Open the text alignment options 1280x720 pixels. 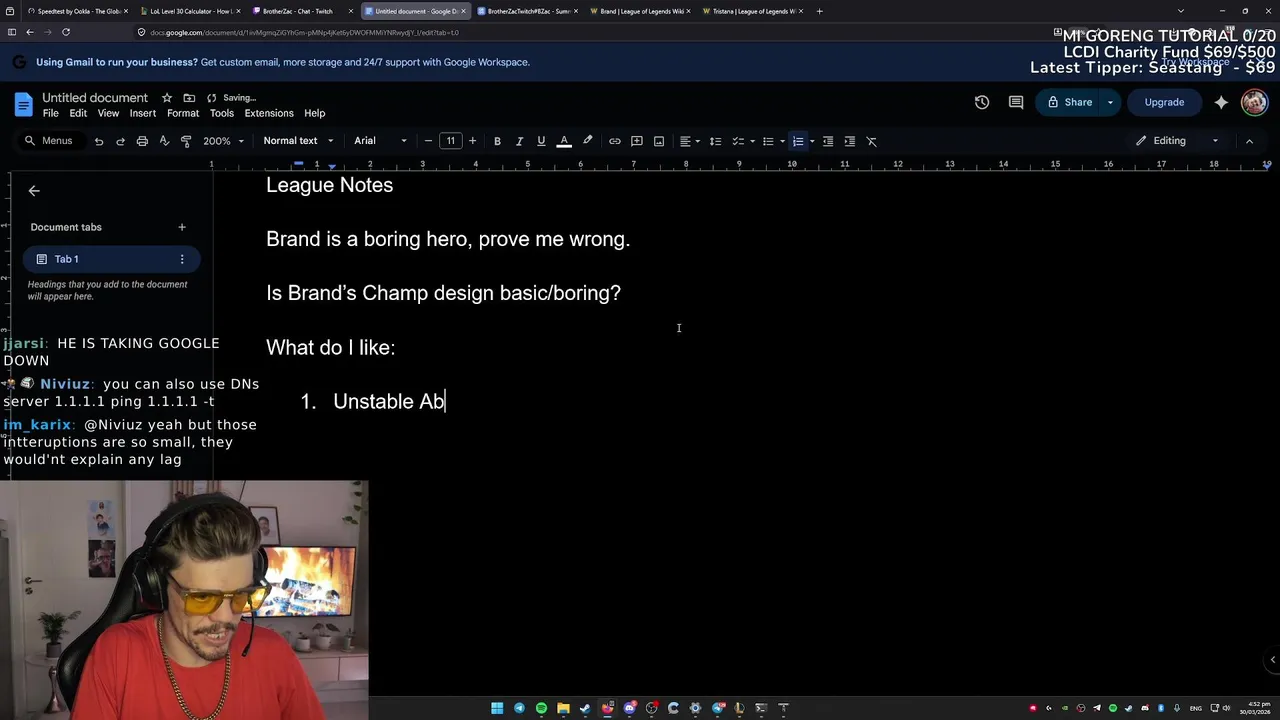click(x=689, y=141)
